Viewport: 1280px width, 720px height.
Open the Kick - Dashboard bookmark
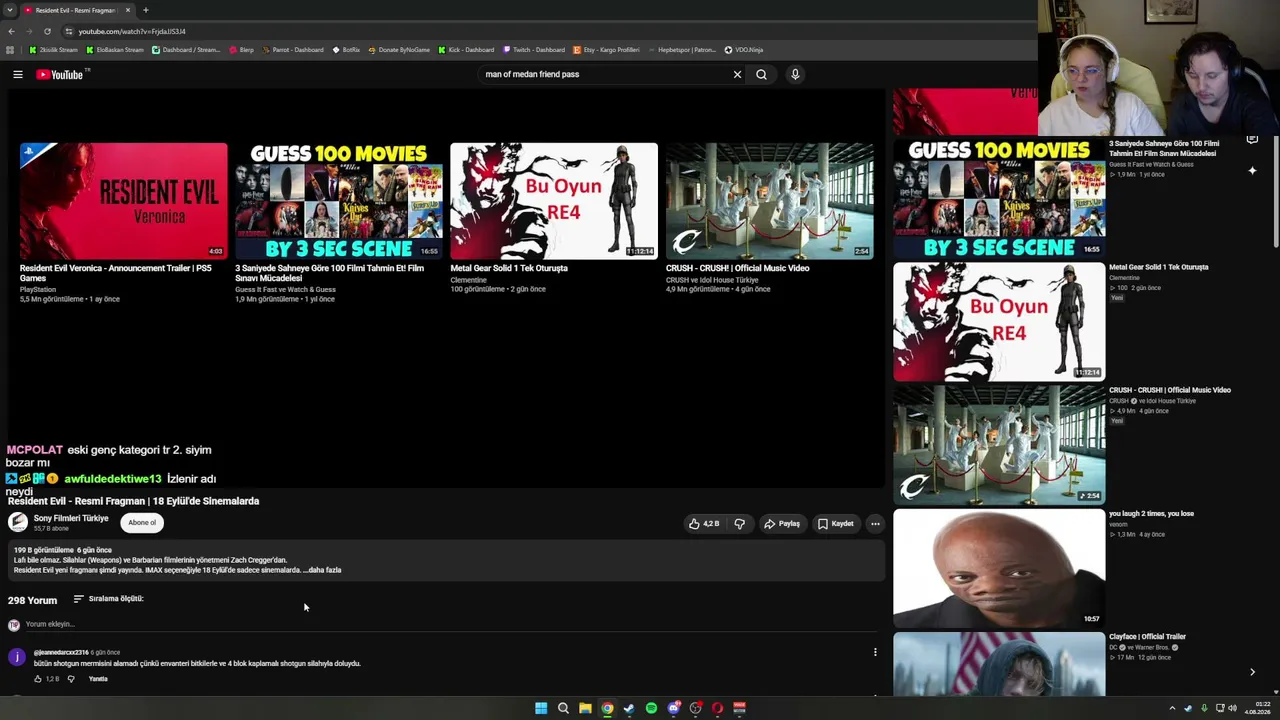click(x=465, y=50)
